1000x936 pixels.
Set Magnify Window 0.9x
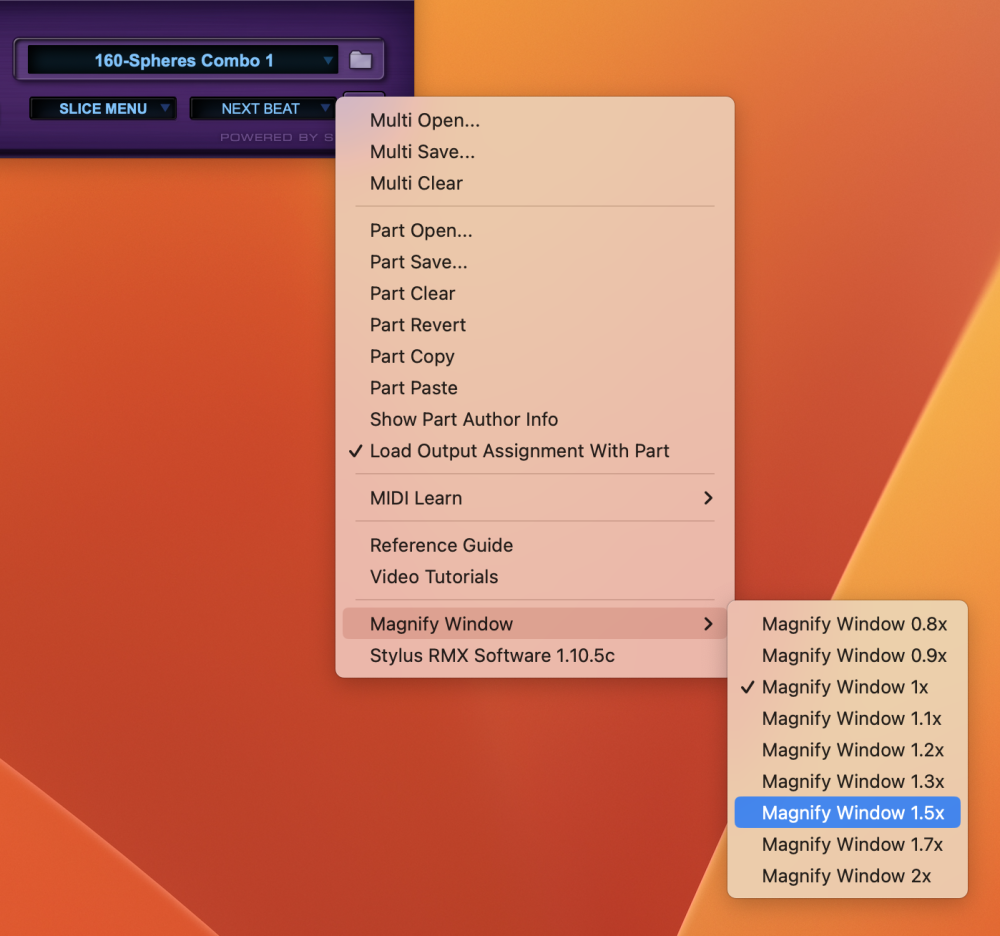(847, 655)
